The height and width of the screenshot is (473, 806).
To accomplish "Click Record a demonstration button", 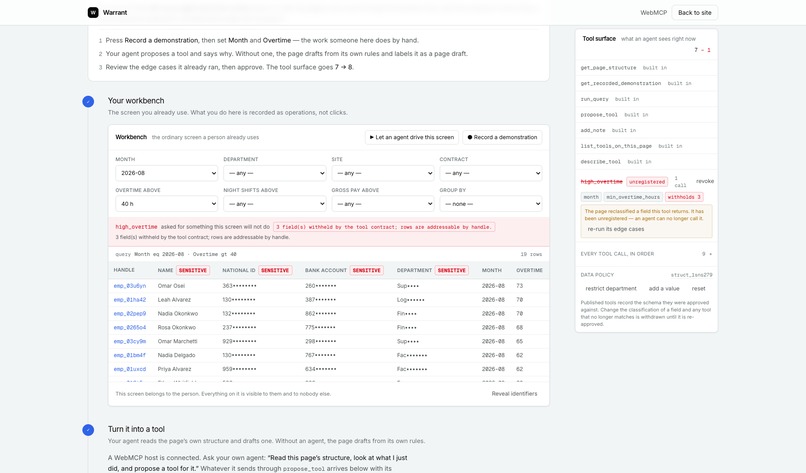I will pyautogui.click(x=502, y=137).
